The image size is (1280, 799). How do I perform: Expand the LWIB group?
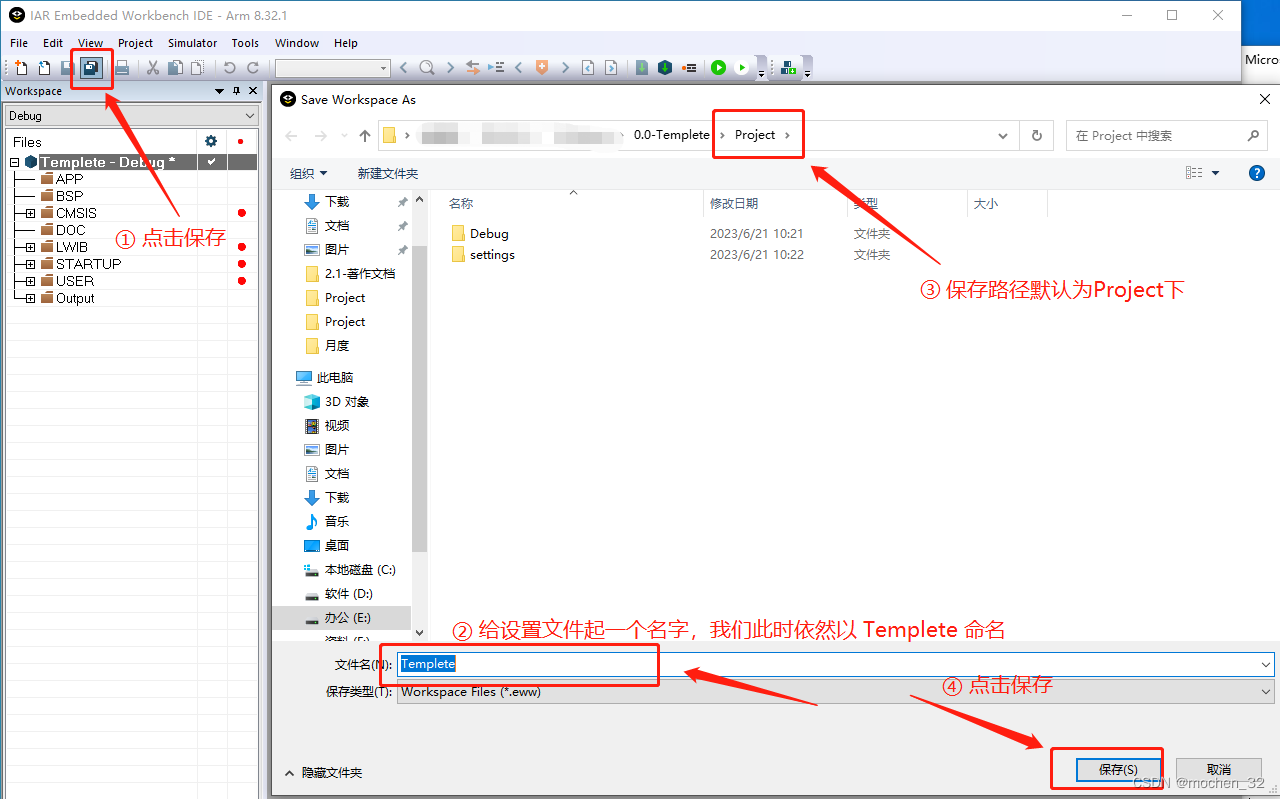tap(30, 247)
